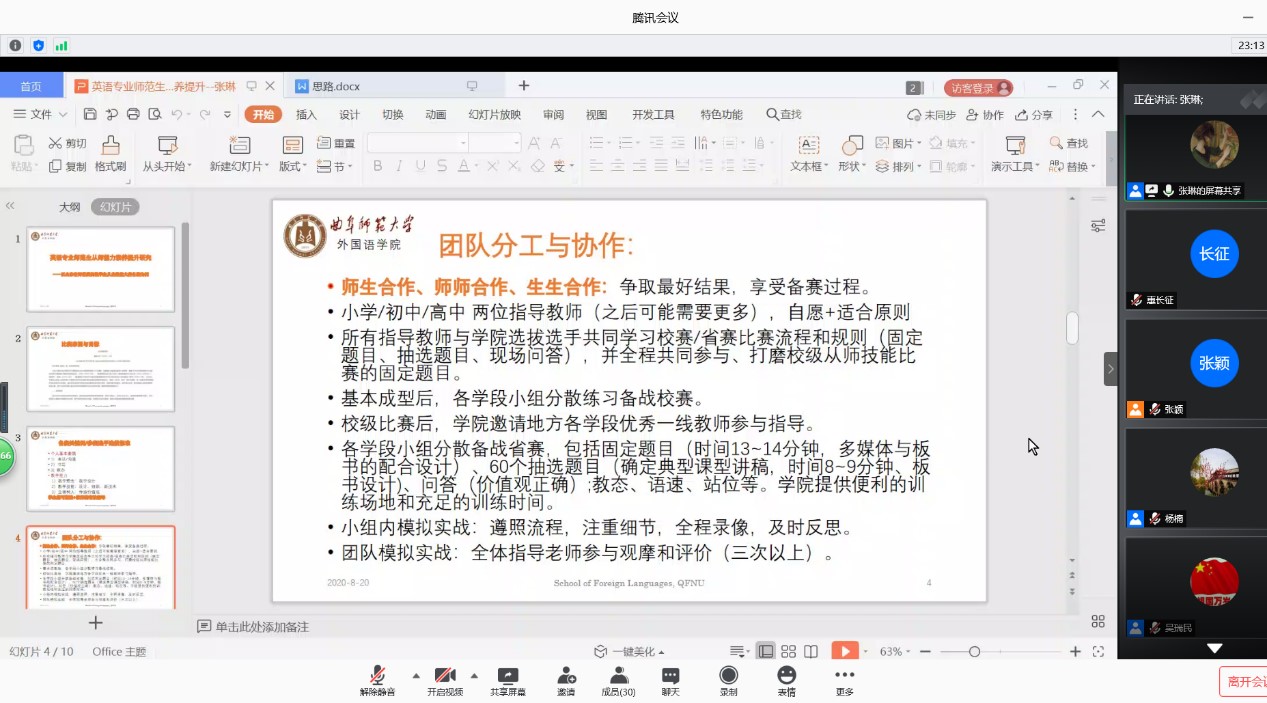Click the 共享屏幕 share screen icon
The width and height of the screenshot is (1267, 703).
point(508,677)
